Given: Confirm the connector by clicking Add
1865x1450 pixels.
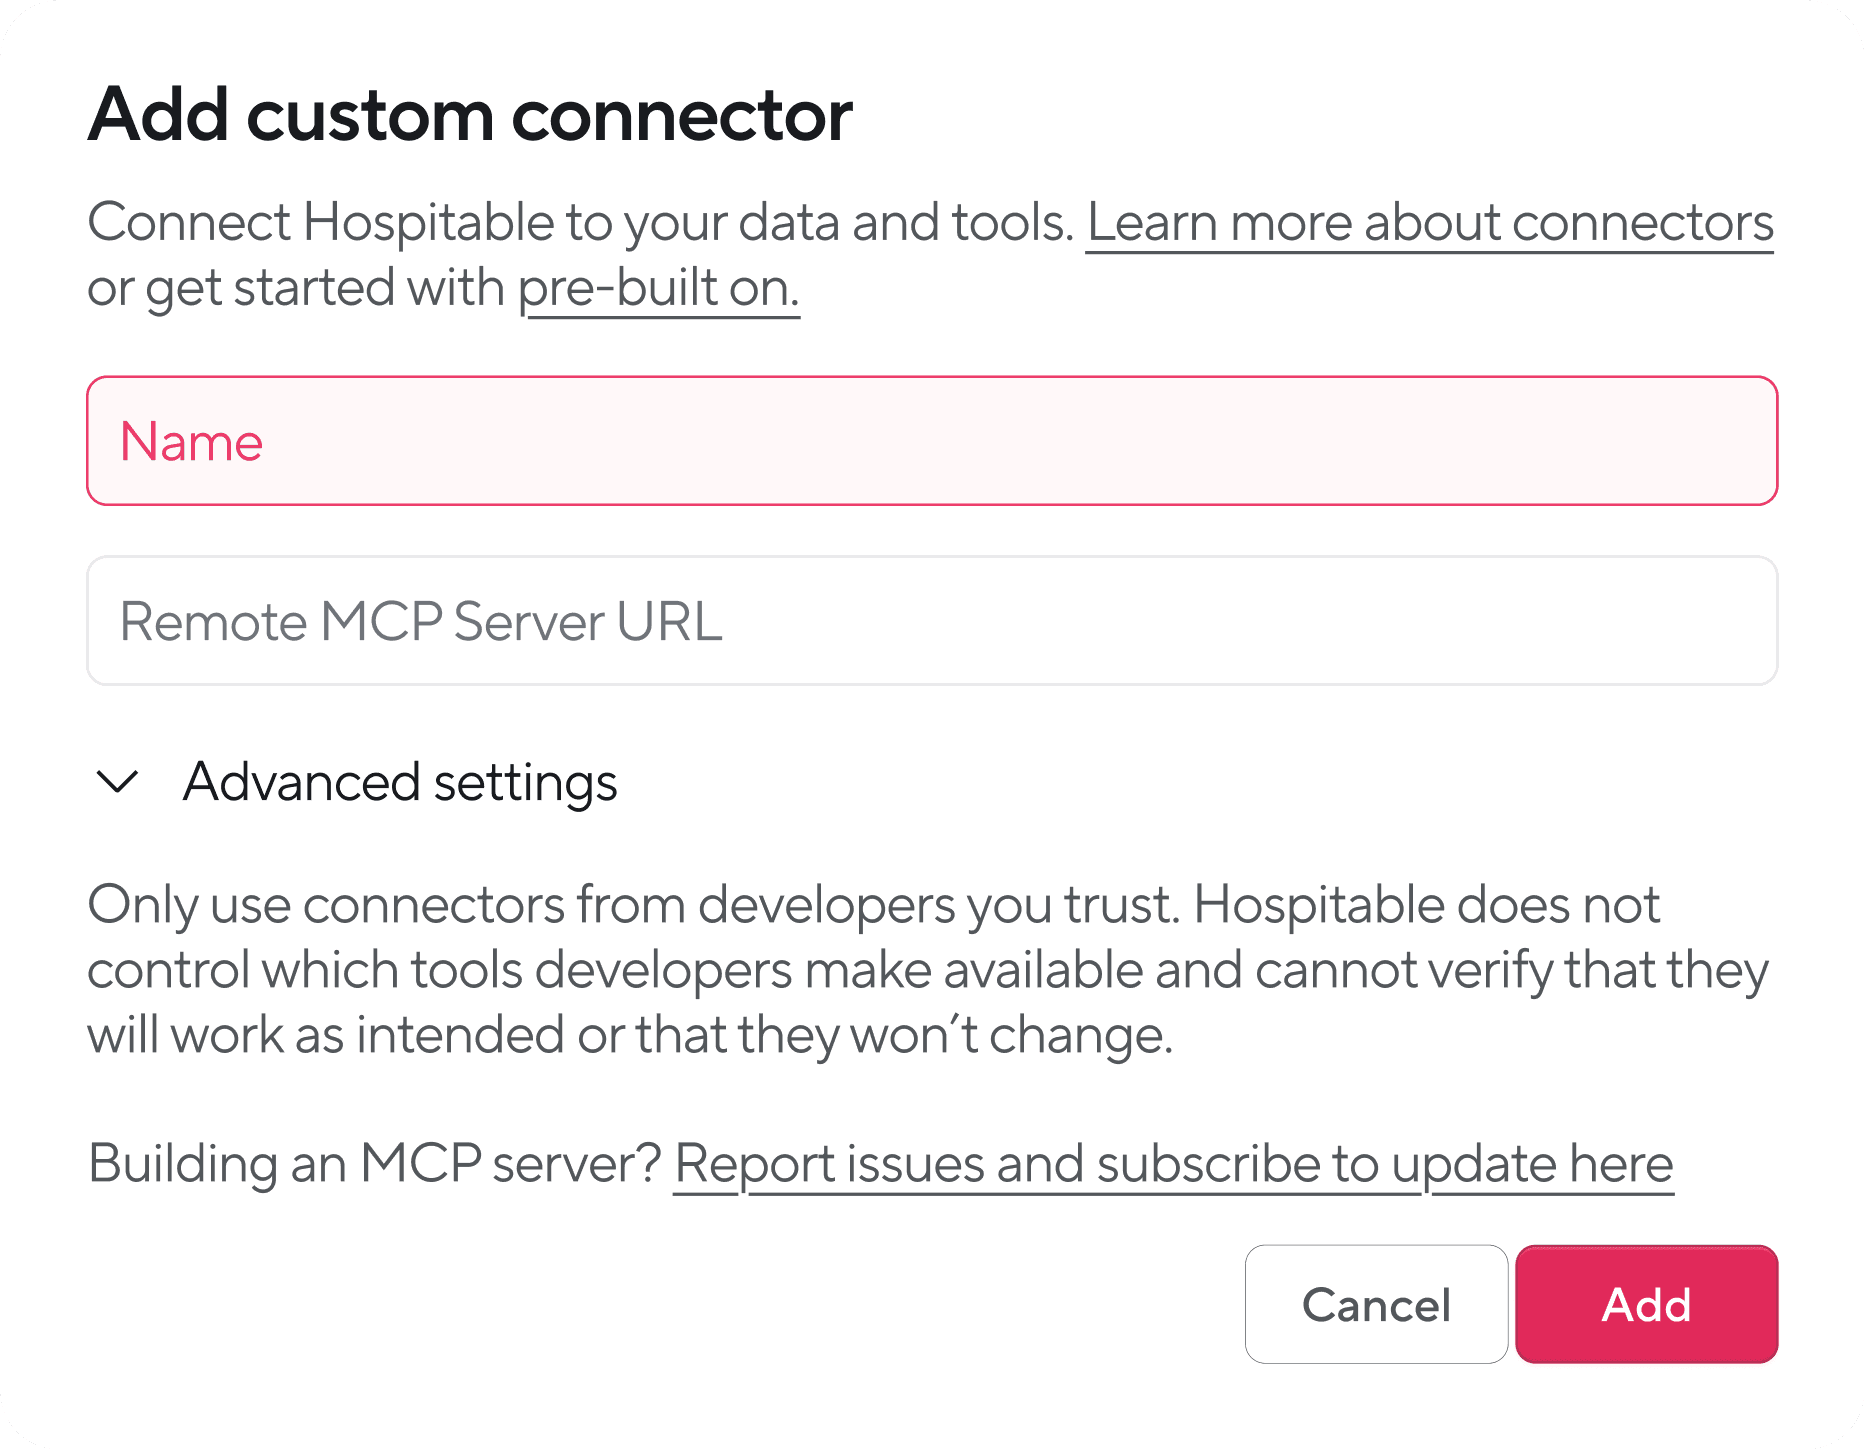Looking at the screenshot, I should tap(1646, 1304).
